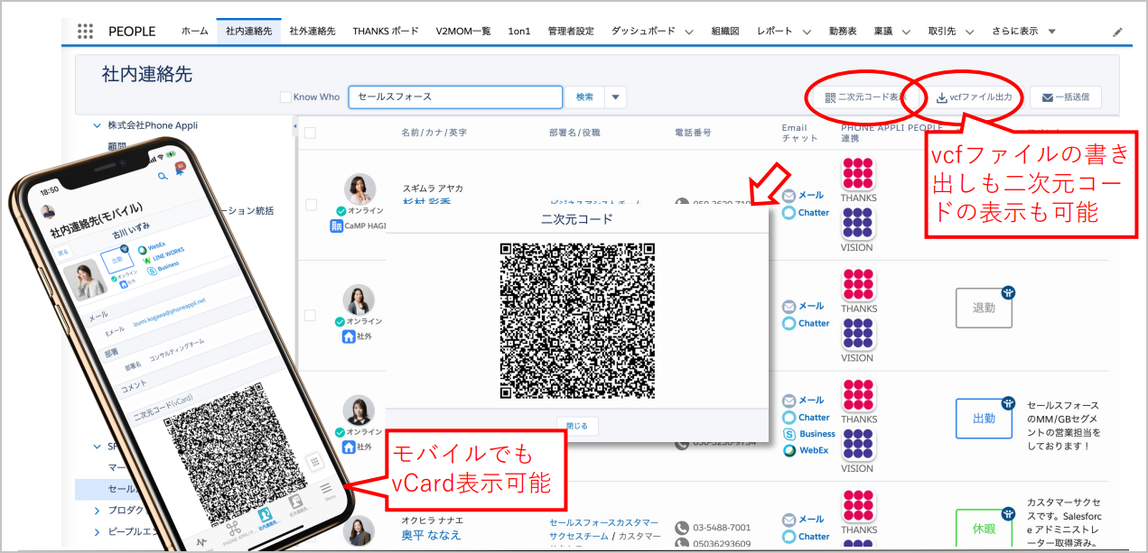
Task: Open the THANKS ボード tab
Action: (385, 31)
